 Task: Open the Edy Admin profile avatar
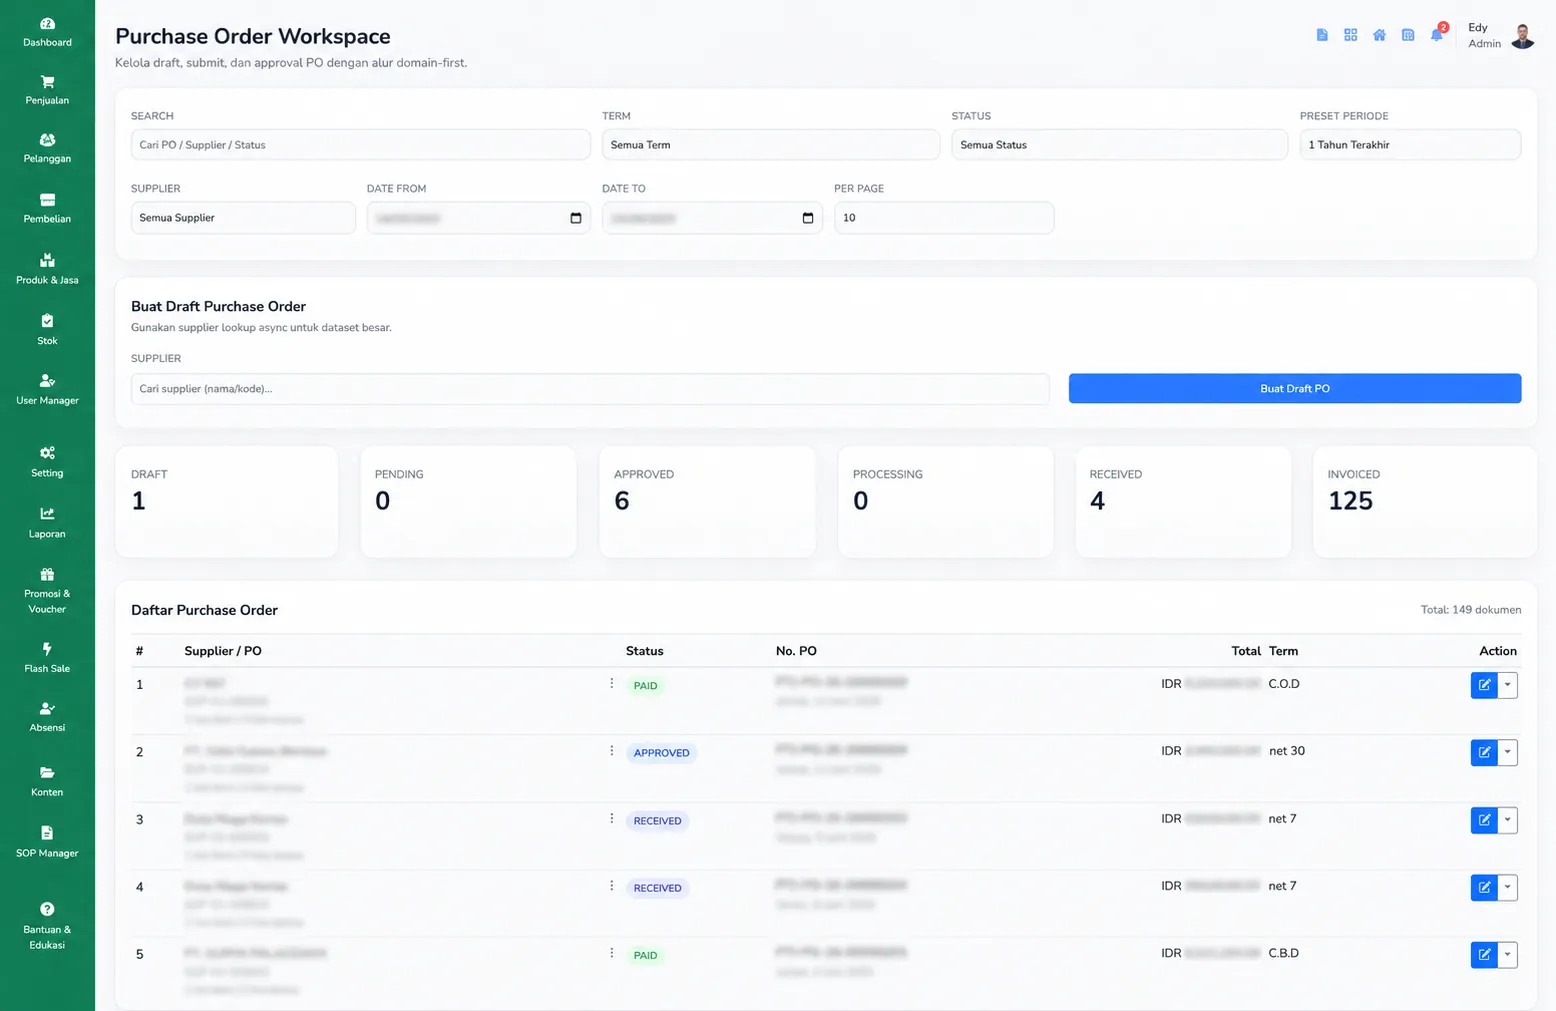tap(1522, 36)
